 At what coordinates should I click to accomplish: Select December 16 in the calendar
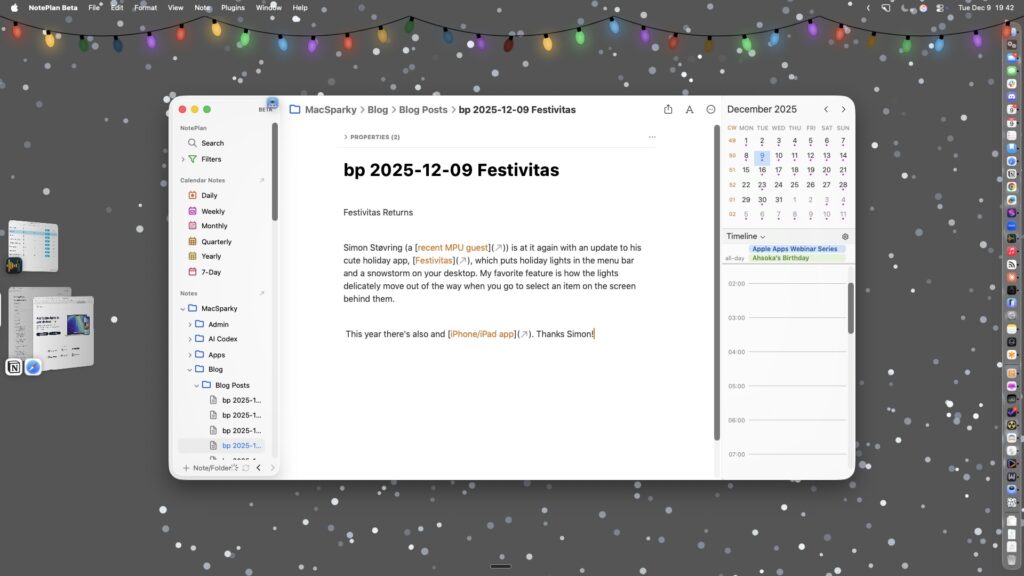coord(762,170)
